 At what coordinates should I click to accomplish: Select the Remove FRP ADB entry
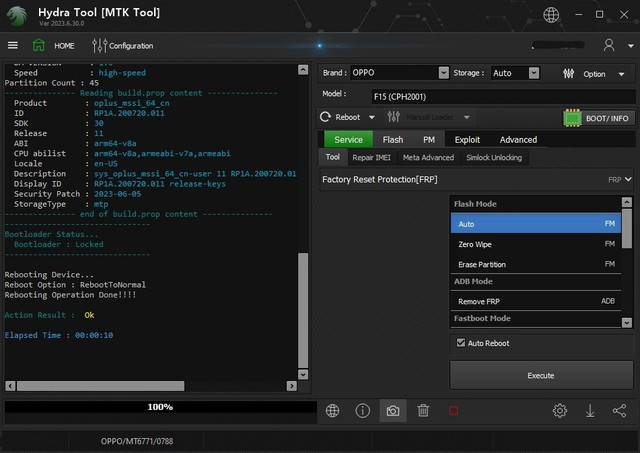(536, 301)
